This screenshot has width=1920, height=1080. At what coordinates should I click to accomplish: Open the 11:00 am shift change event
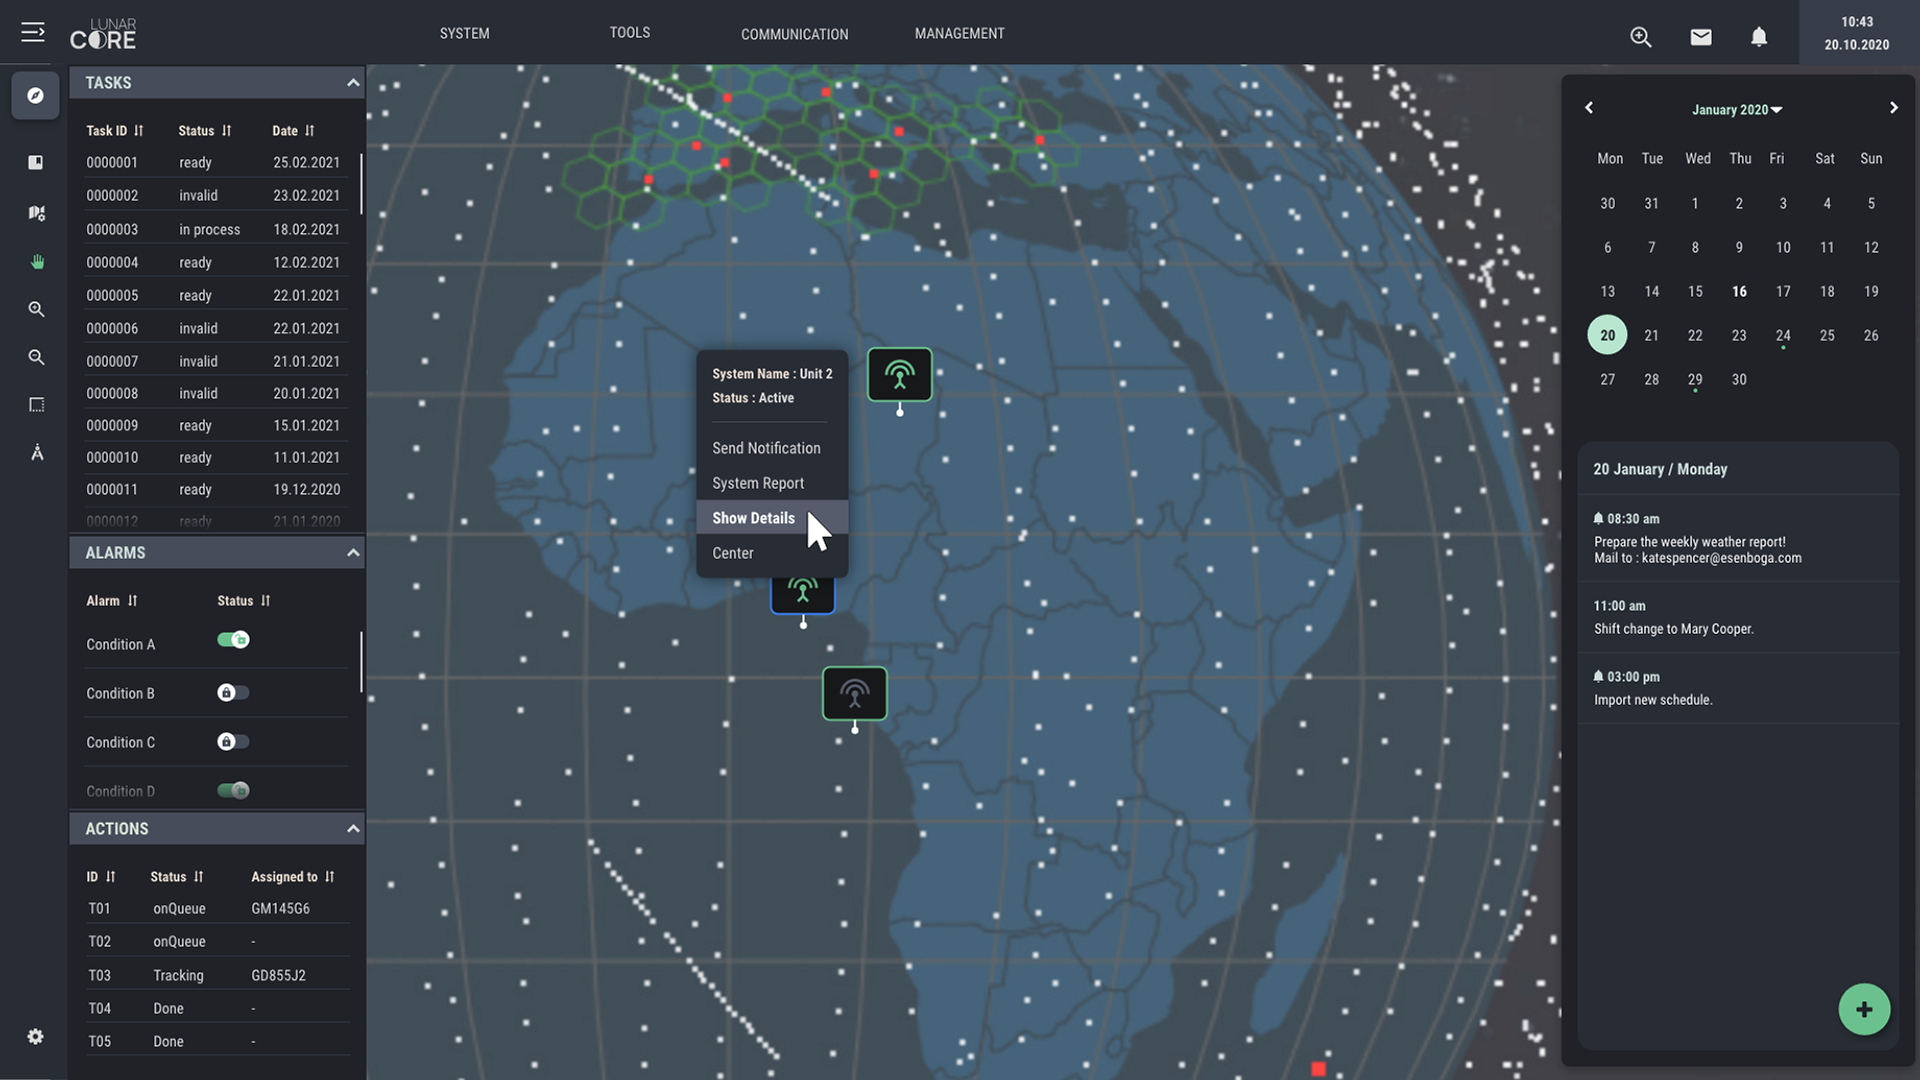[1738, 618]
